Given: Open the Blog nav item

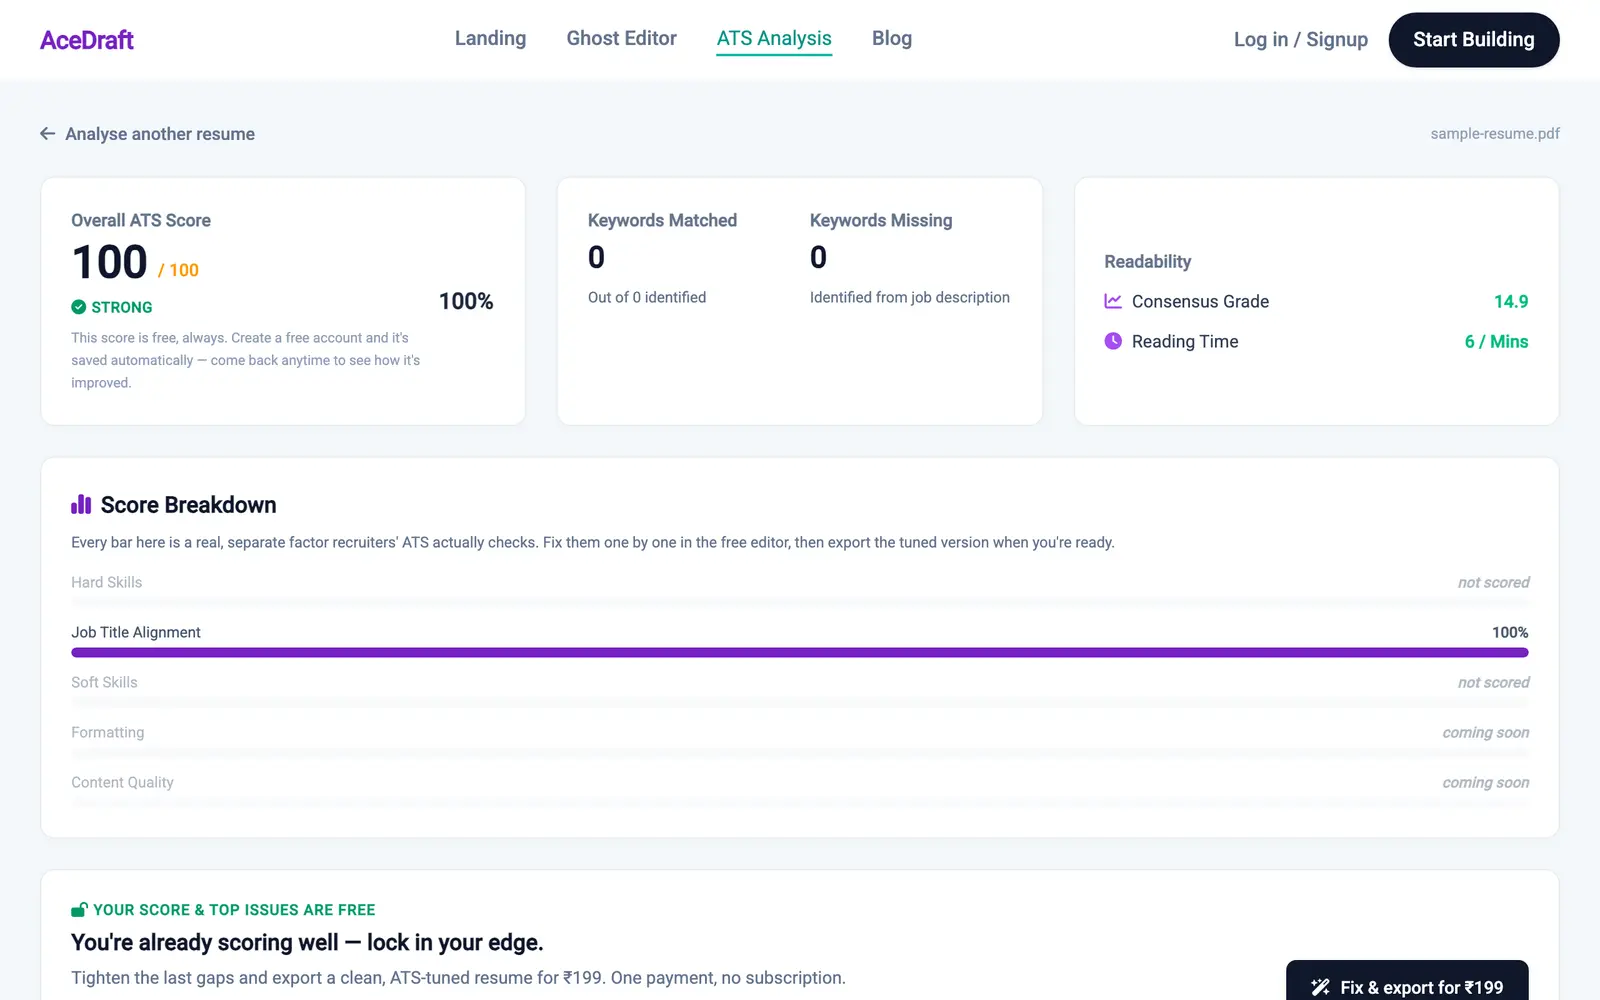Looking at the screenshot, I should point(892,38).
